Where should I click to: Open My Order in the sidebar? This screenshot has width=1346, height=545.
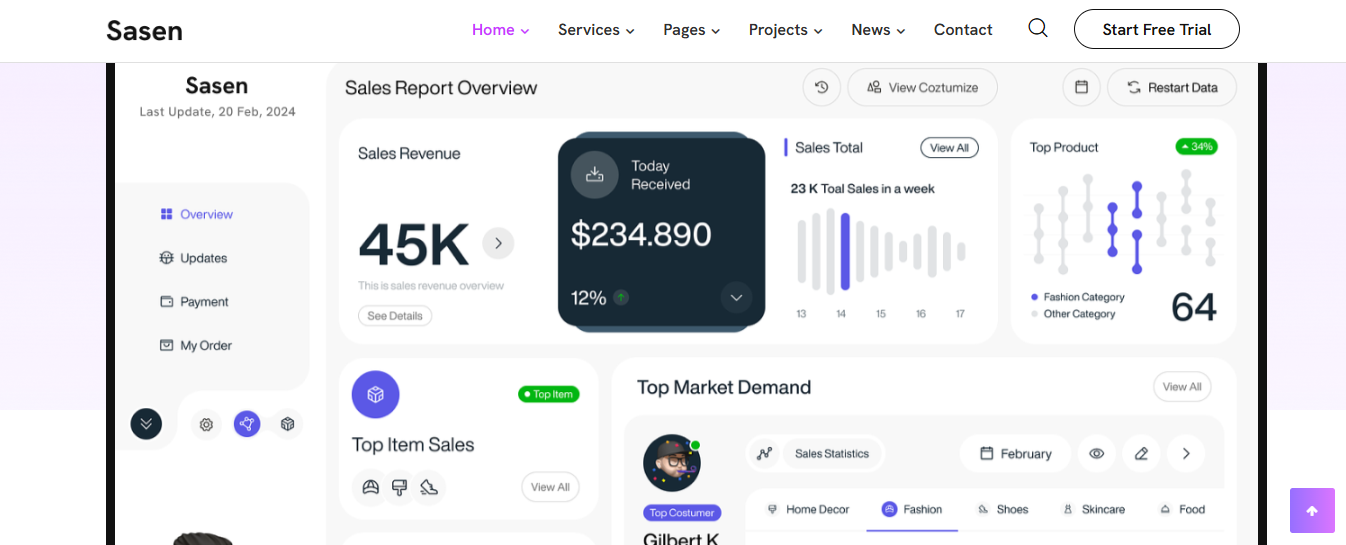pyautogui.click(x=196, y=345)
